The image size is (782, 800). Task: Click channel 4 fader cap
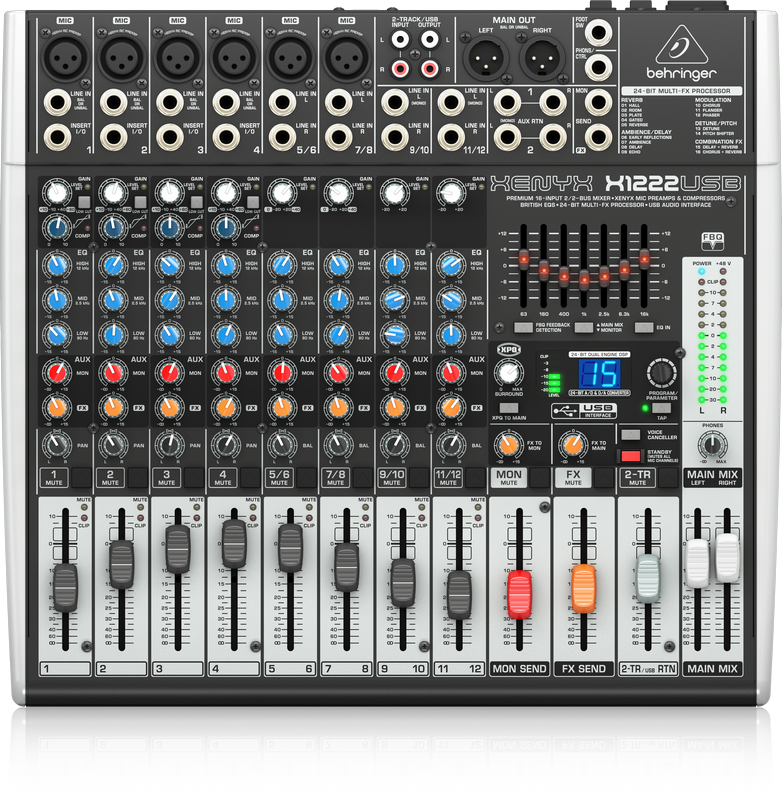234,543
